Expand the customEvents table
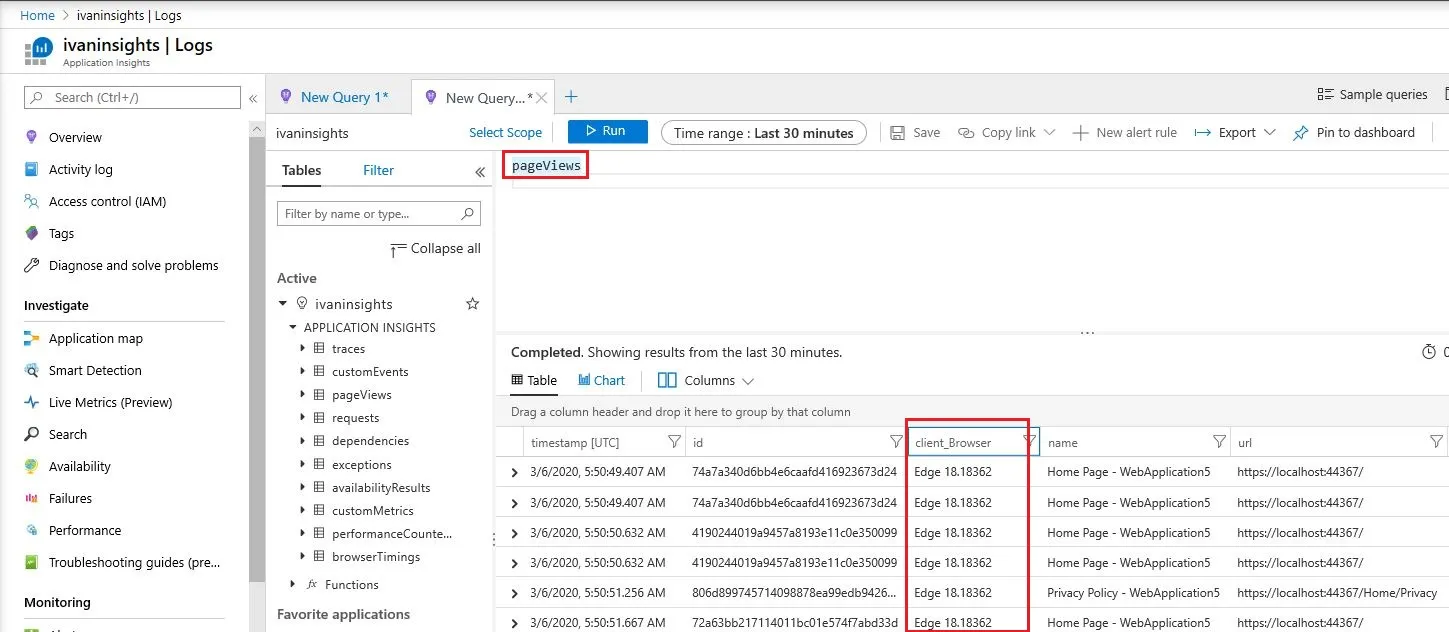 pyautogui.click(x=302, y=371)
